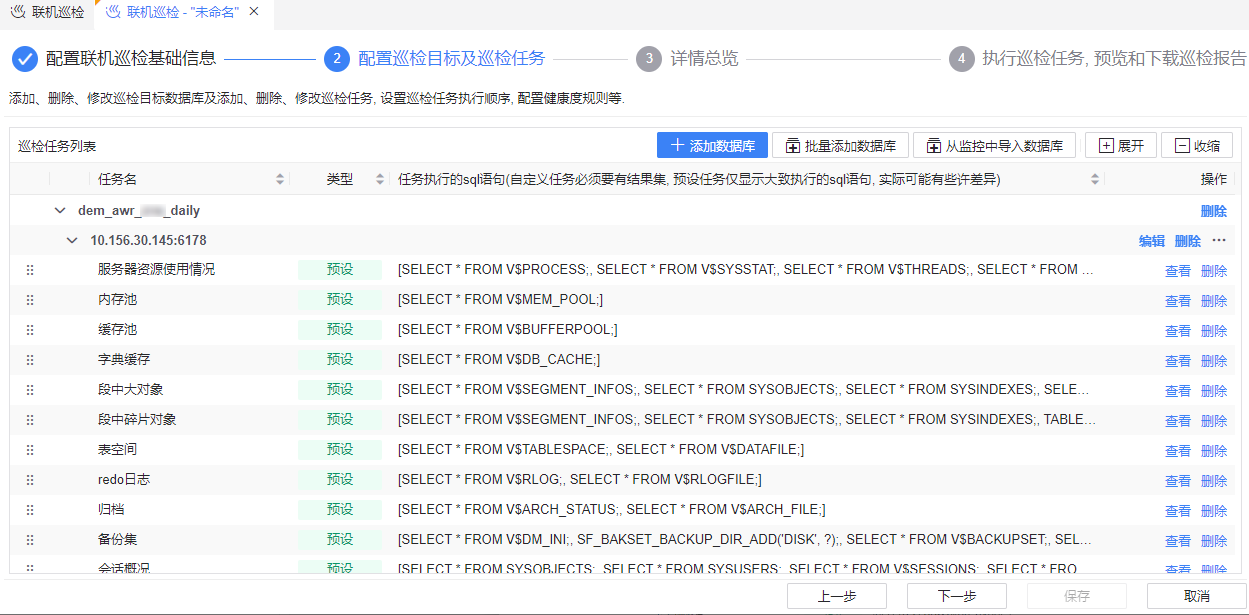
Task: Select SQL text SELECT * FROM V$BUFFERPOOL
Action: 507,330
